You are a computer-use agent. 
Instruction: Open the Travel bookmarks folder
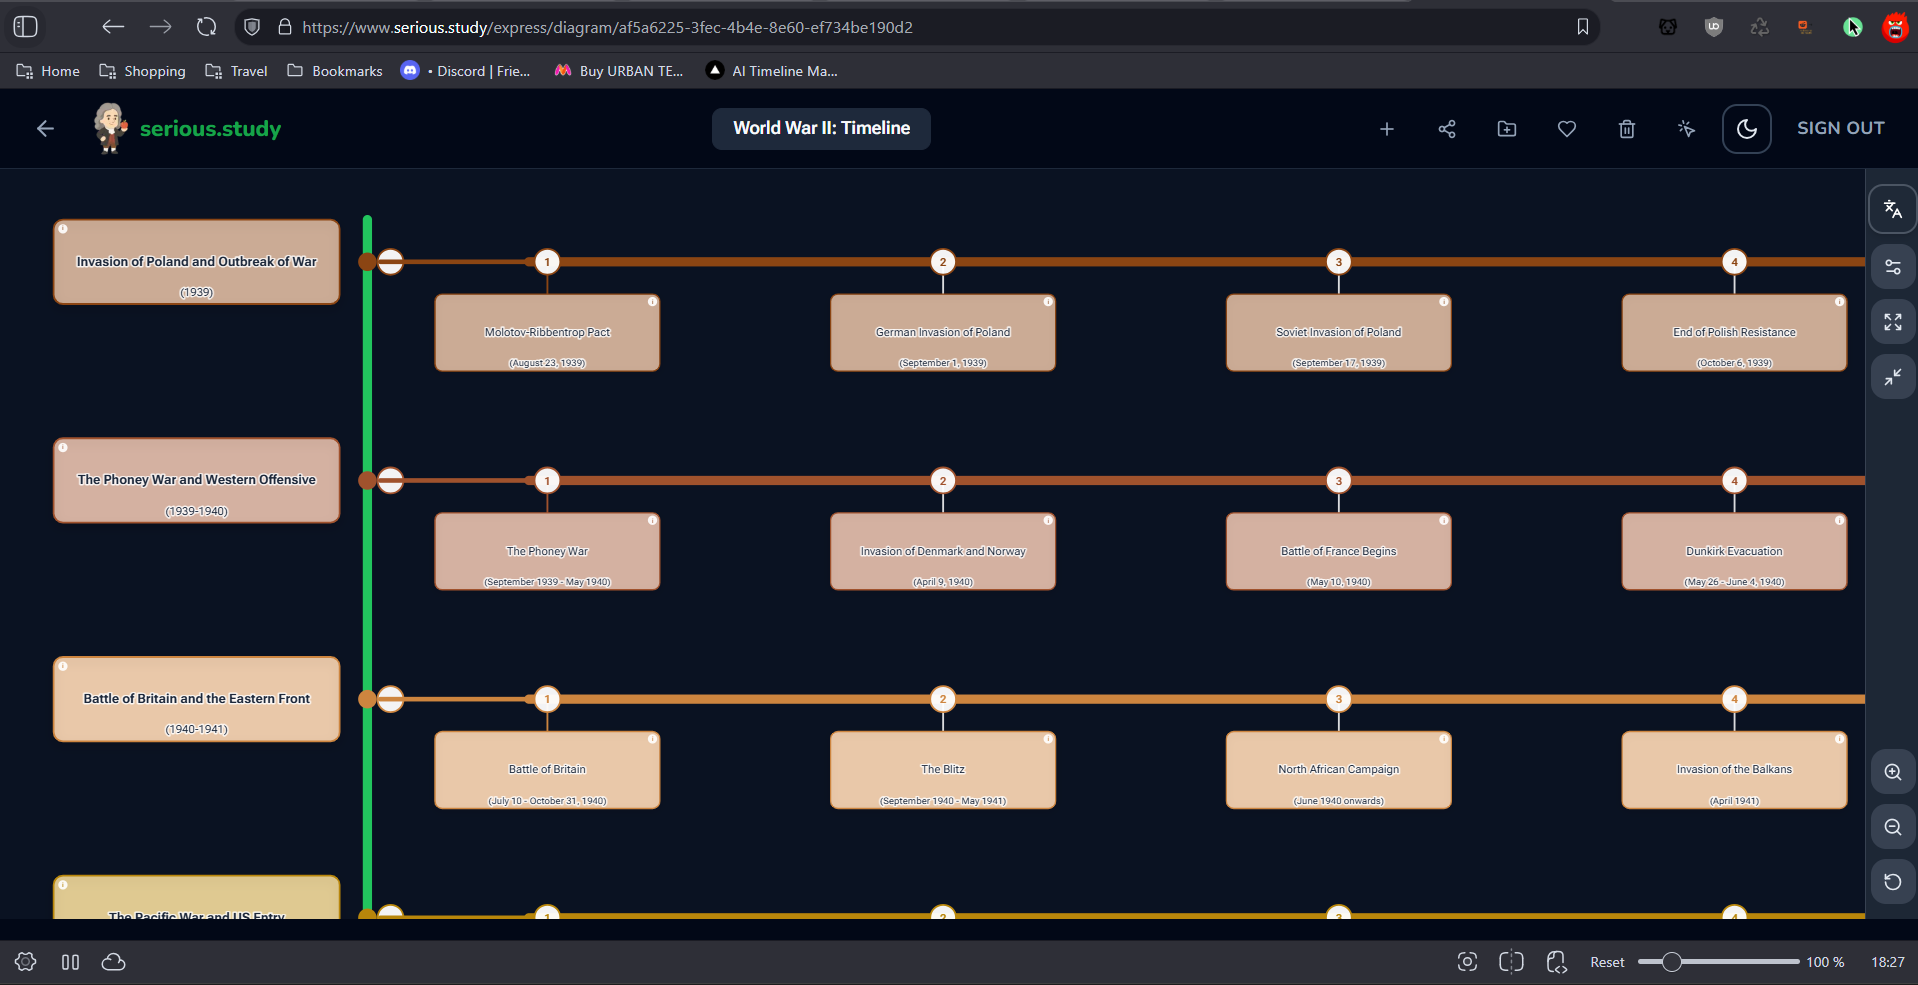(x=235, y=70)
